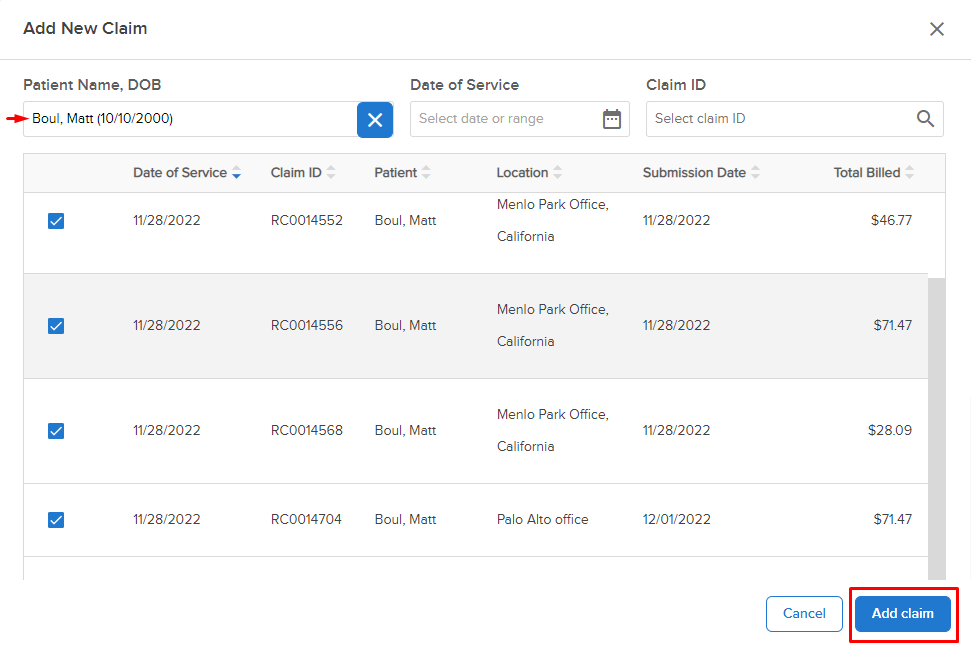This screenshot has width=971, height=645.
Task: Sort by the Location column arrows
Action: pyautogui.click(x=557, y=173)
